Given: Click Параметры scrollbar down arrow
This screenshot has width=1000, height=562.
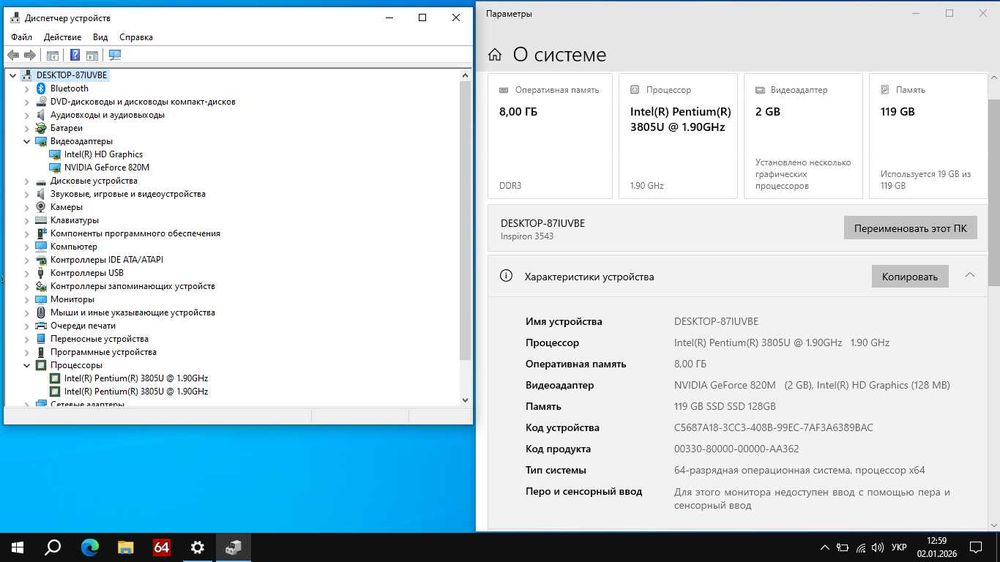Looking at the screenshot, I should pos(994,525).
